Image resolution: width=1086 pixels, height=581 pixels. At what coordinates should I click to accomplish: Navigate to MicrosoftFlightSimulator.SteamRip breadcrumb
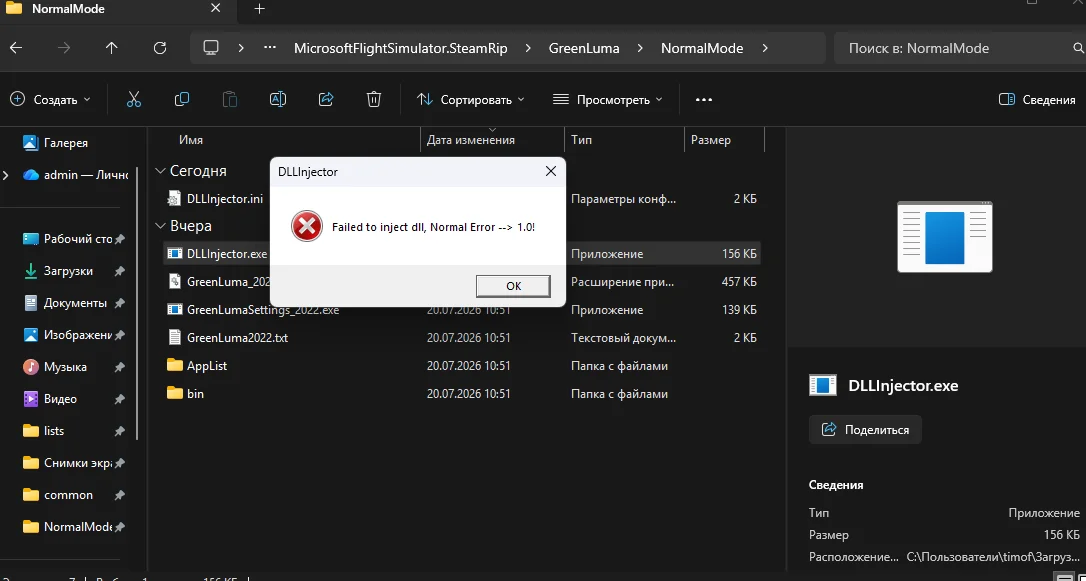click(400, 48)
